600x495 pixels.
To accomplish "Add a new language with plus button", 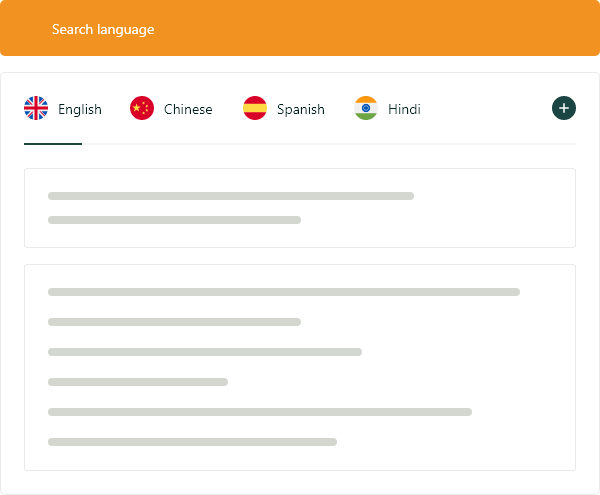I will click(564, 108).
